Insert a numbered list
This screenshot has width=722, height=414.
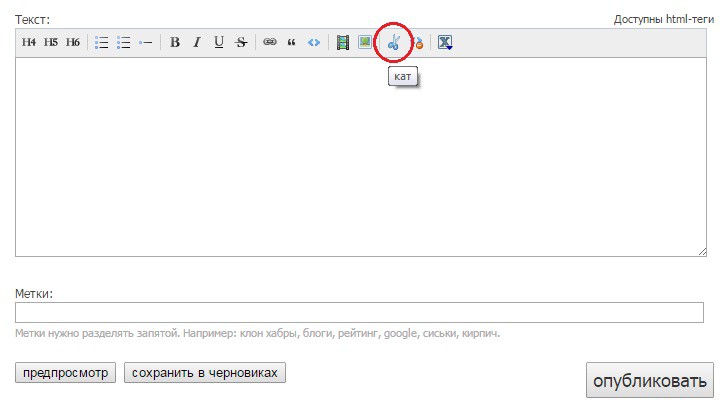pos(124,43)
